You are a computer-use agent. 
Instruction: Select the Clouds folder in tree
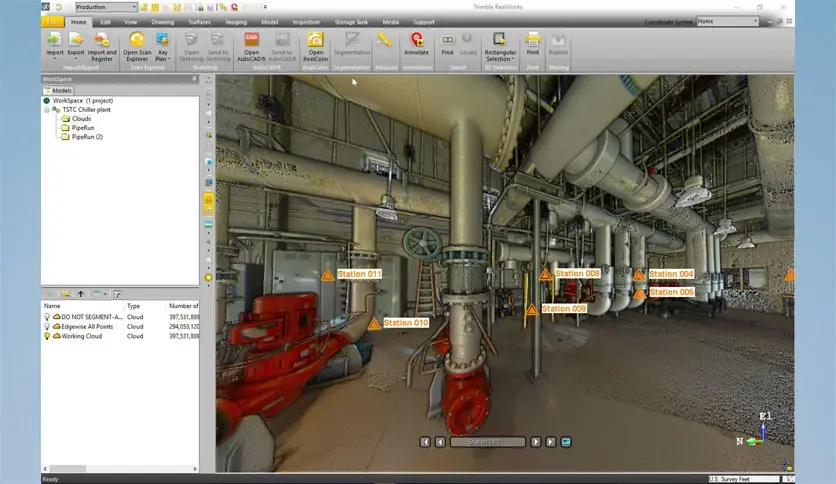[81, 119]
